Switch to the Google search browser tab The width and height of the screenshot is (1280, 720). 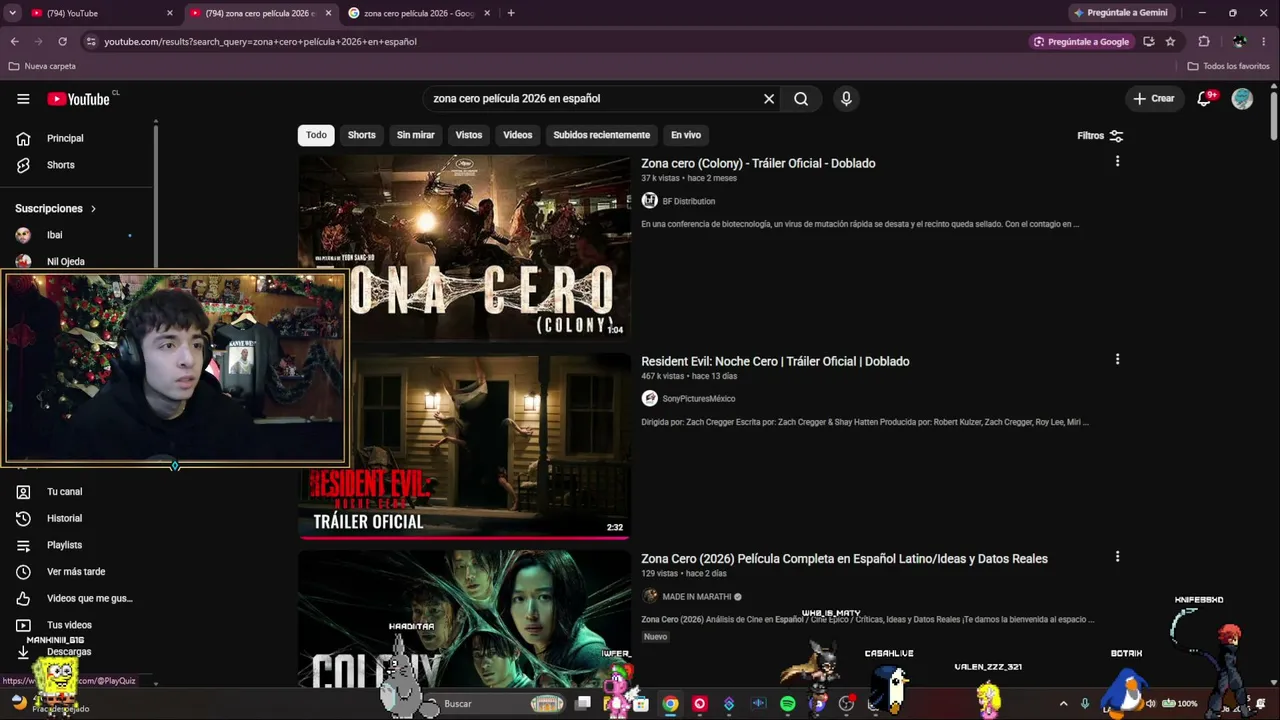point(418,13)
